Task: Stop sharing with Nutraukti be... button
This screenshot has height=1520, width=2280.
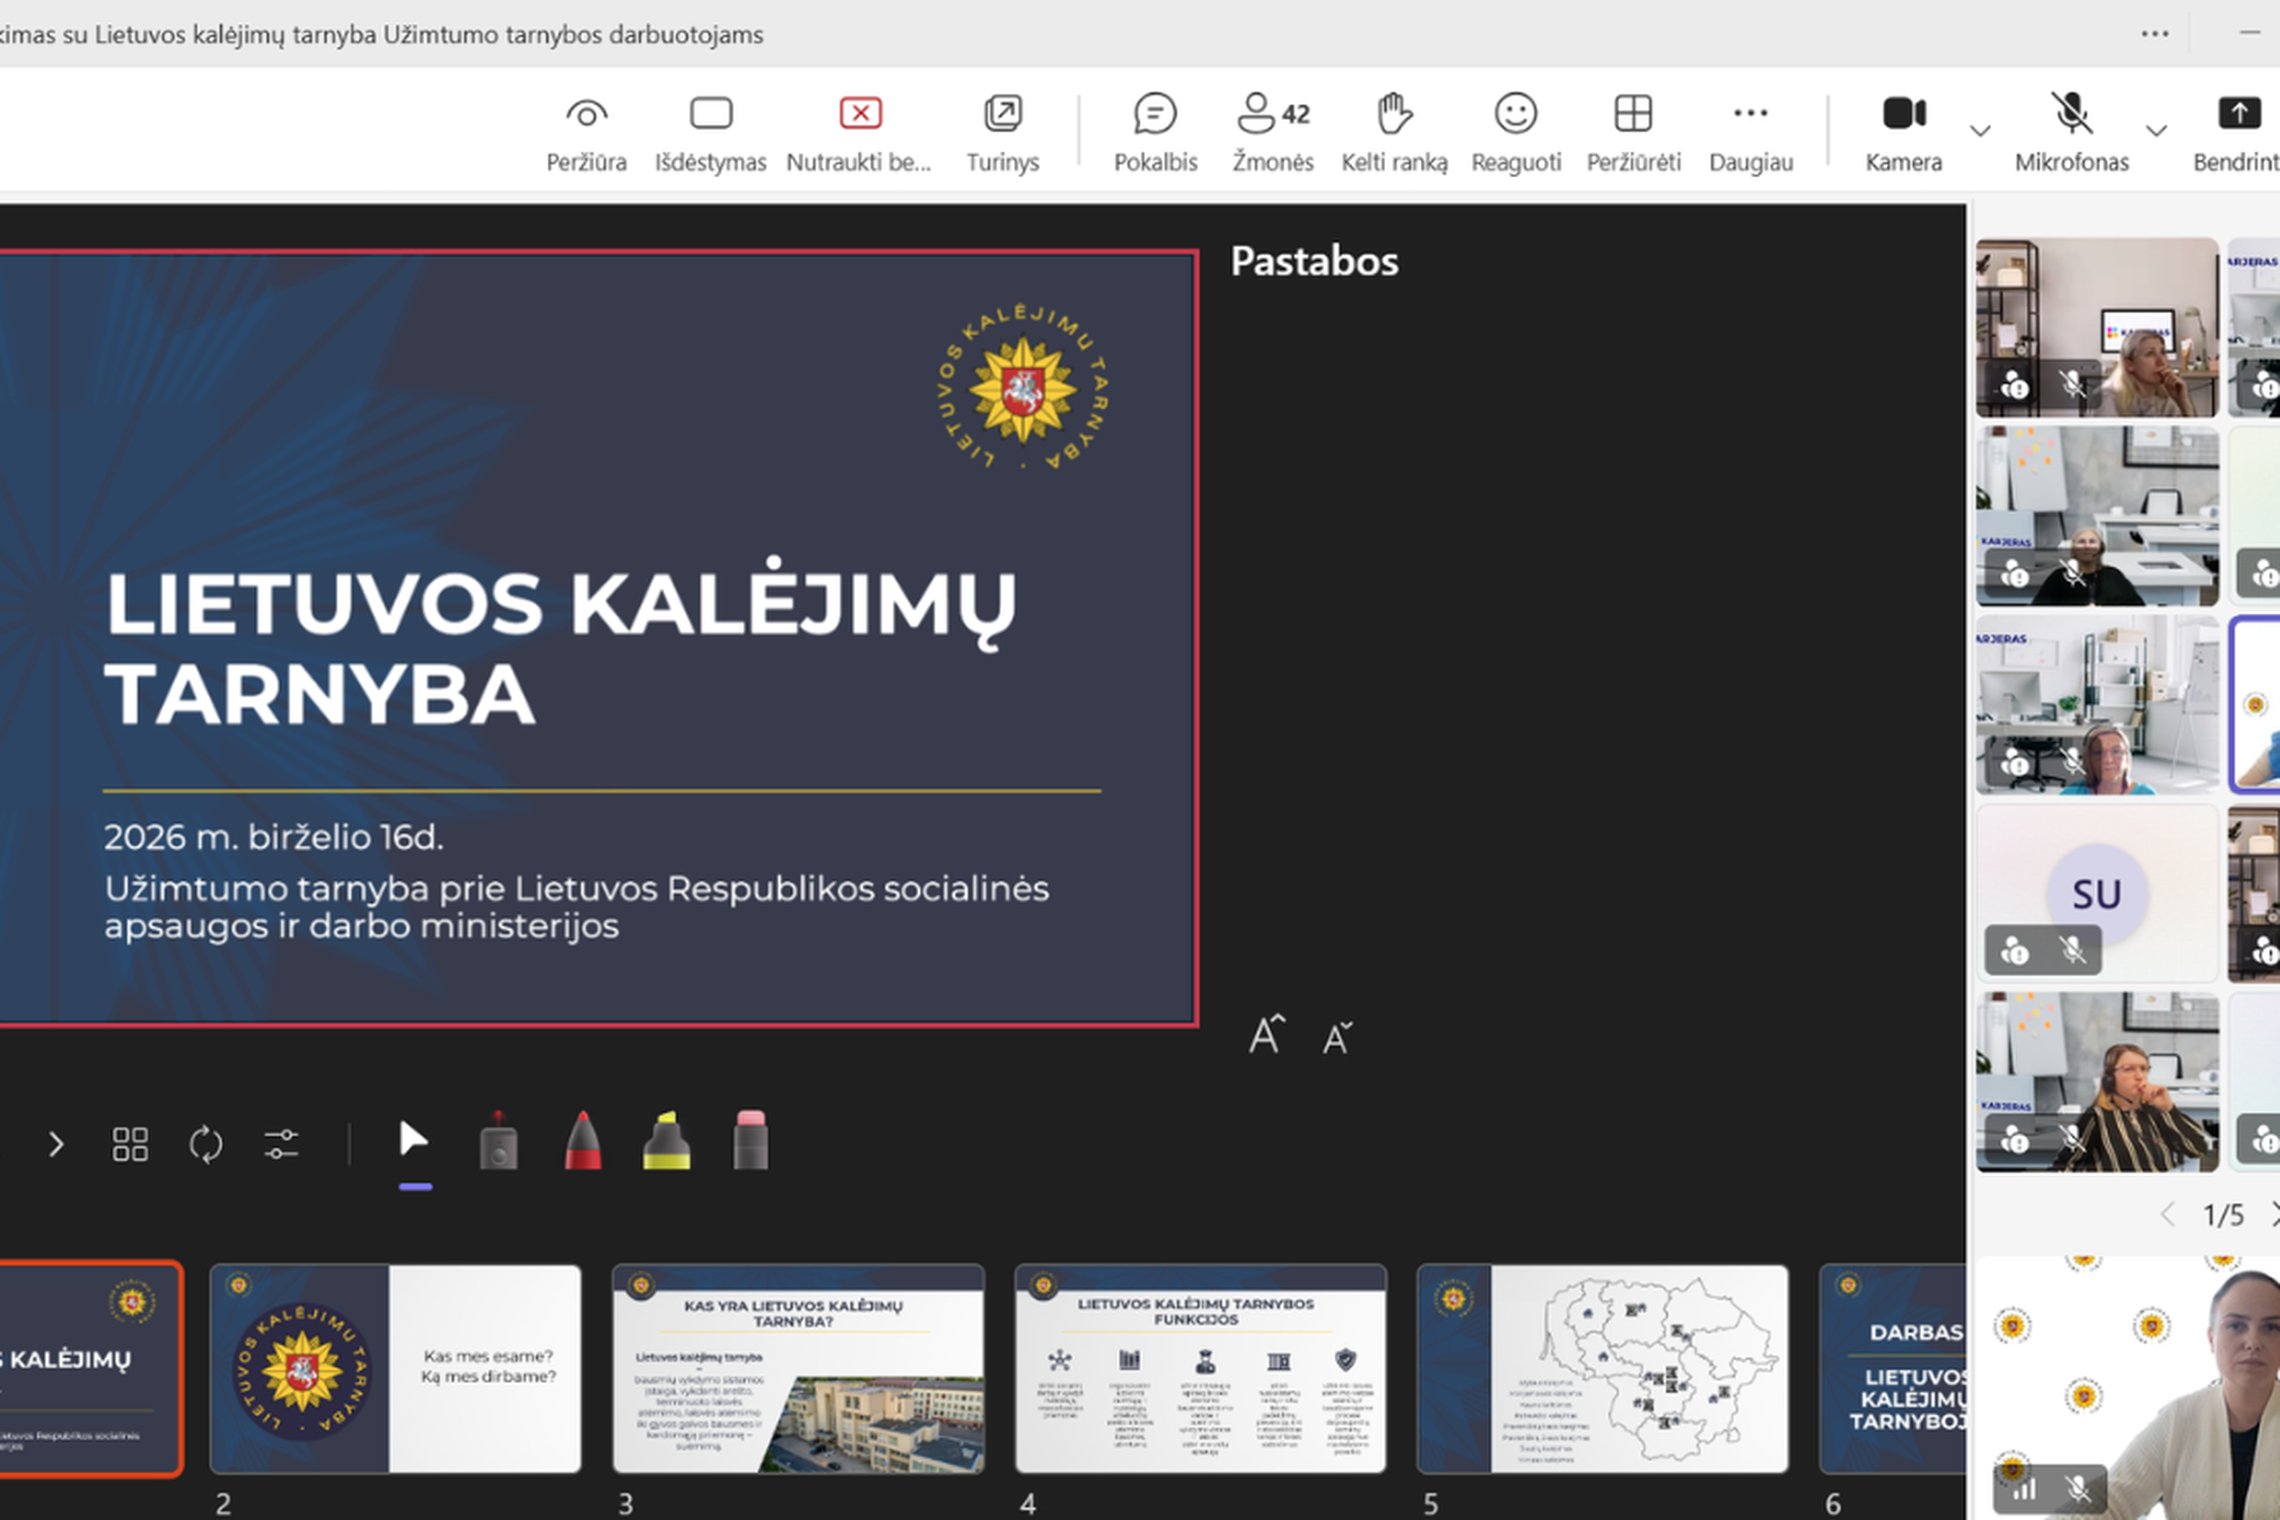Action: (859, 133)
